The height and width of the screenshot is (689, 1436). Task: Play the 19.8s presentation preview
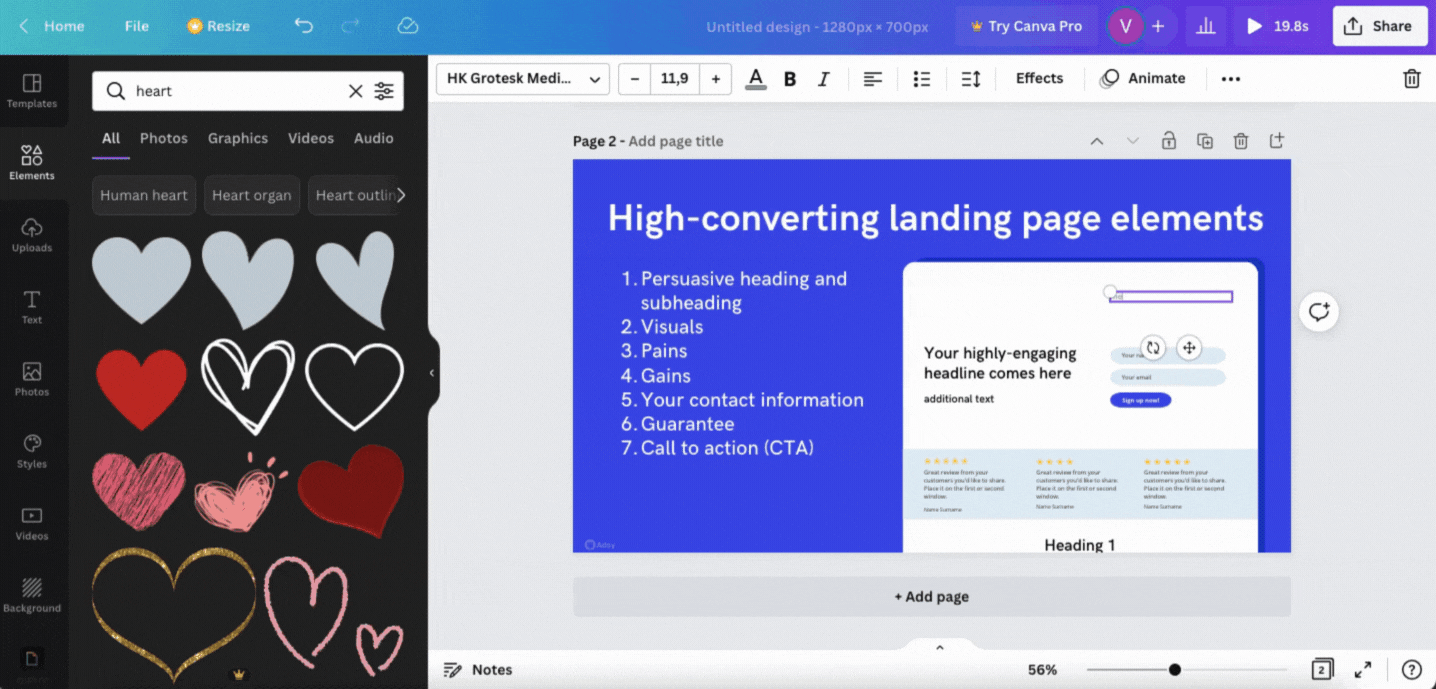pyautogui.click(x=1277, y=27)
